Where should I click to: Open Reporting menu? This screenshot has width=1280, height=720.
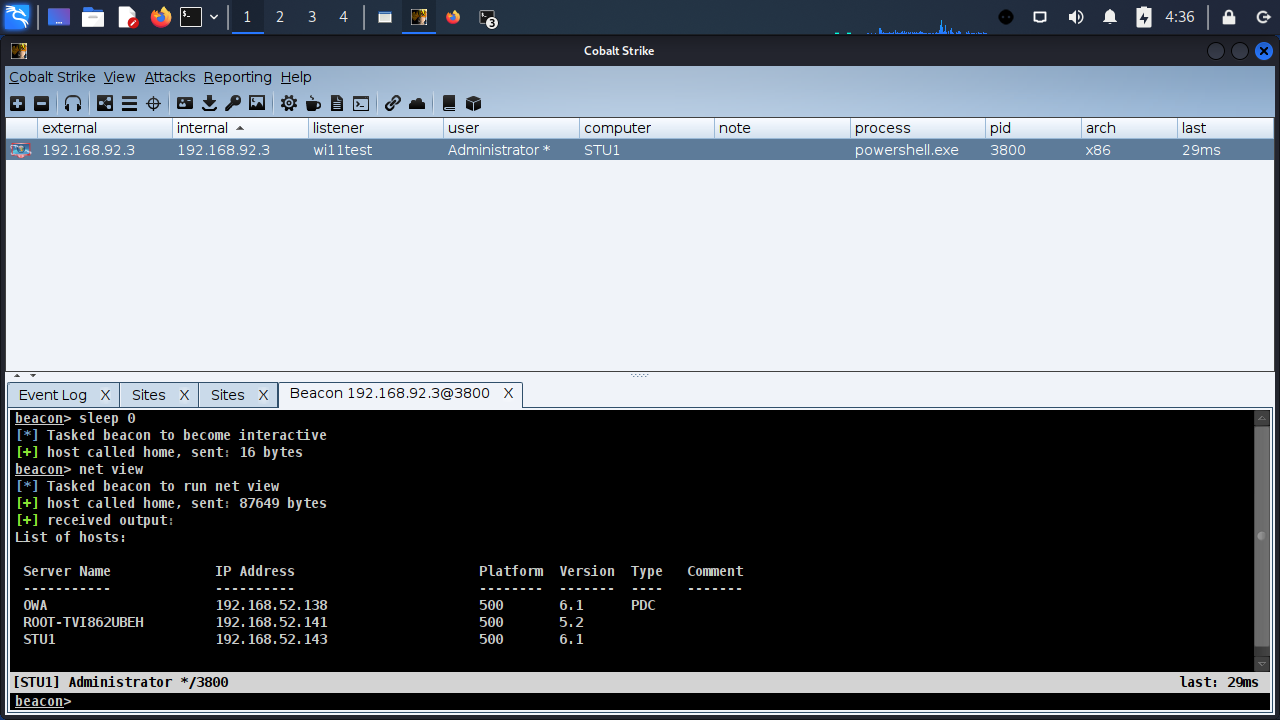238,77
